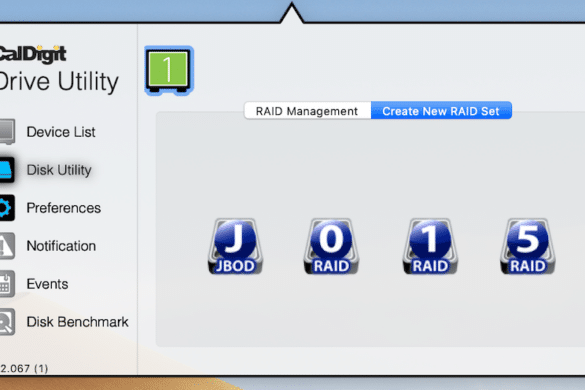Choose the RAID 5 drive icon

coord(528,246)
